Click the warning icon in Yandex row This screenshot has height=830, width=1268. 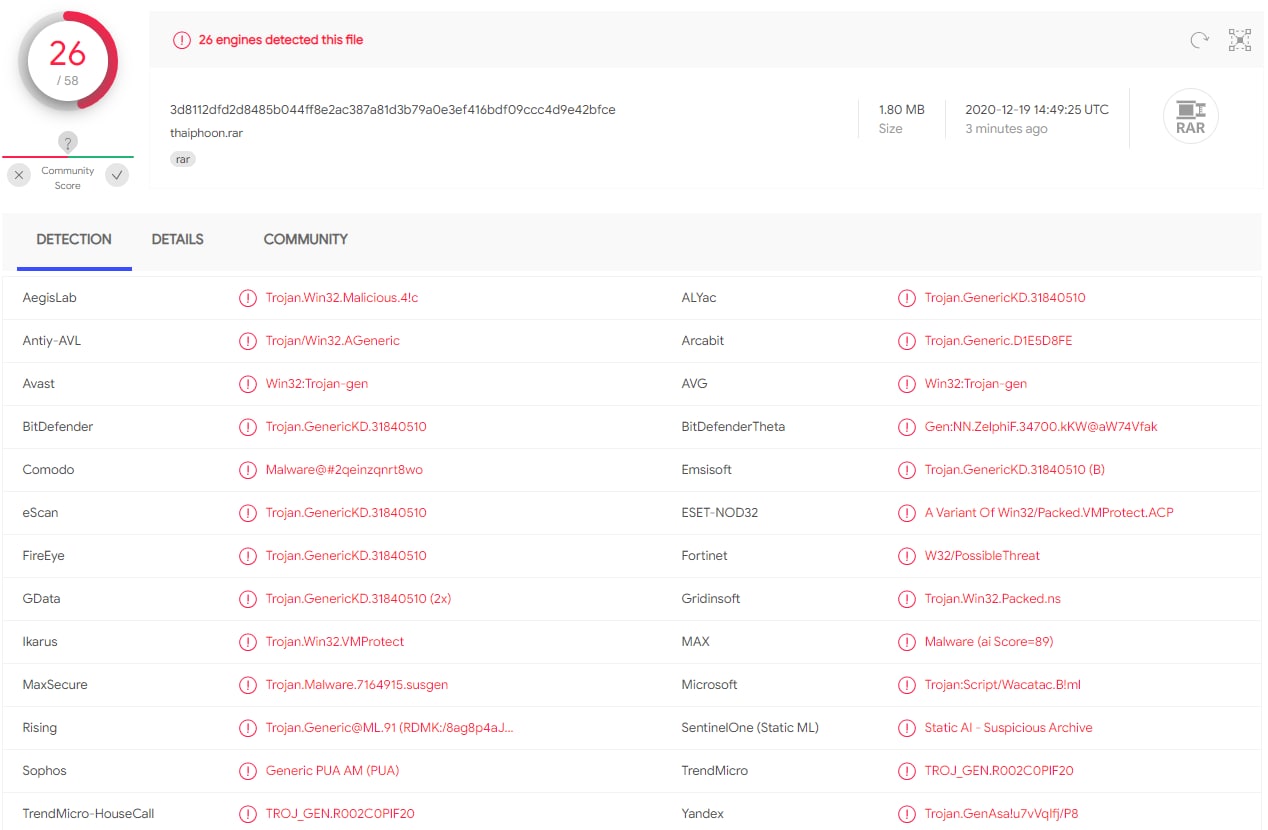tap(906, 814)
